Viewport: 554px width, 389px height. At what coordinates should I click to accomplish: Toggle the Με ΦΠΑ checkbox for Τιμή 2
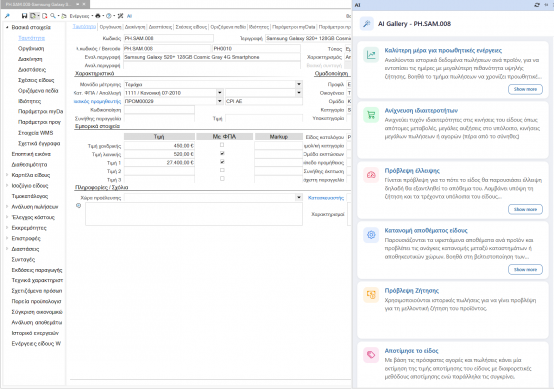tap(222, 170)
